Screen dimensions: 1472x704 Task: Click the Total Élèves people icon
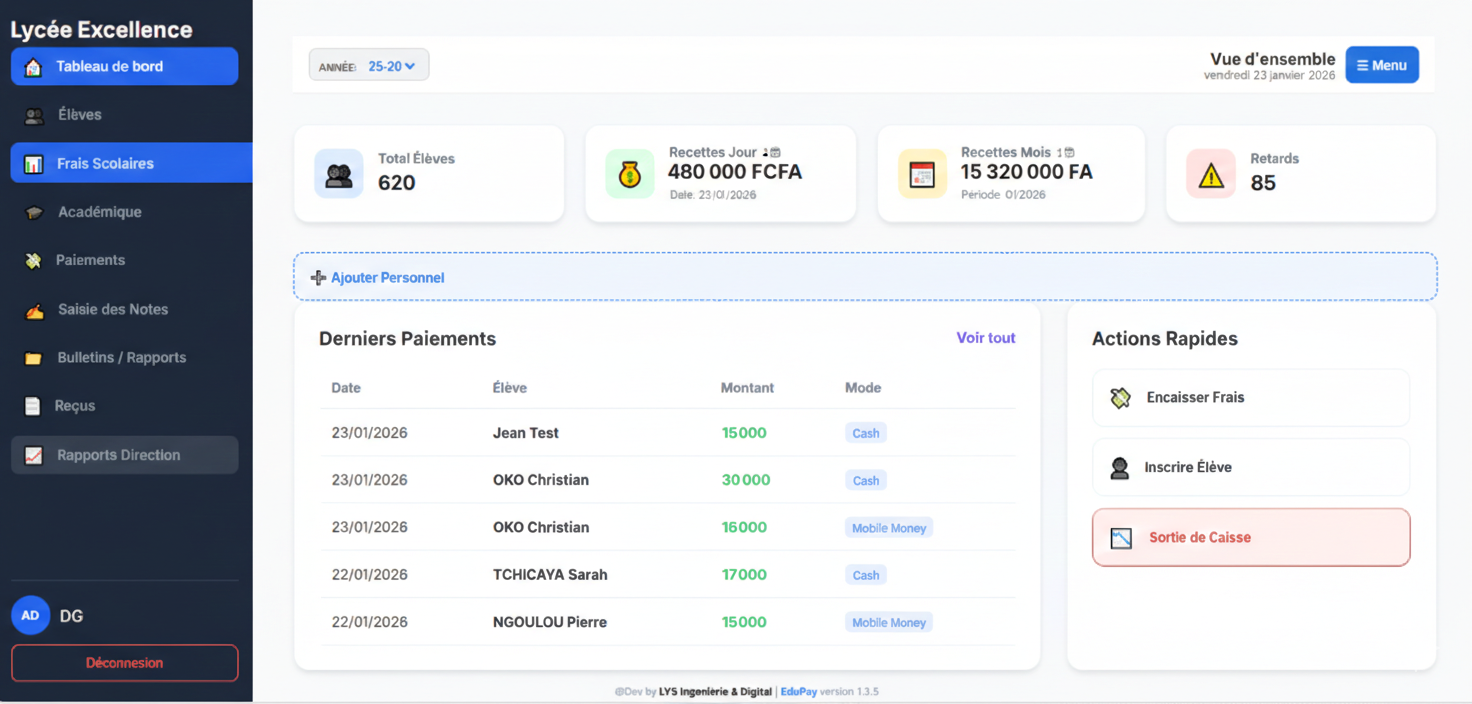click(x=338, y=173)
